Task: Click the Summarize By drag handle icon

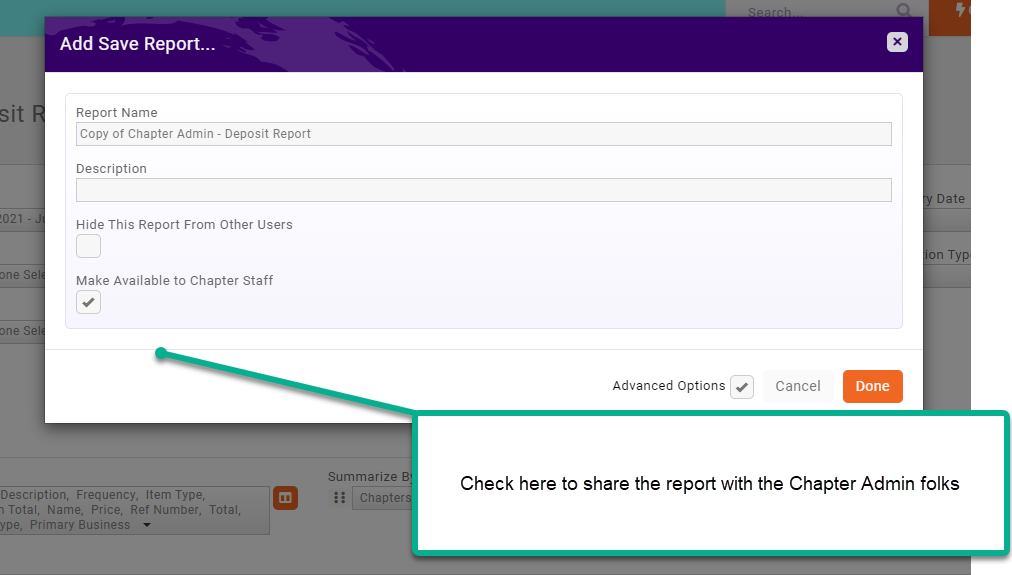Action: 339,498
